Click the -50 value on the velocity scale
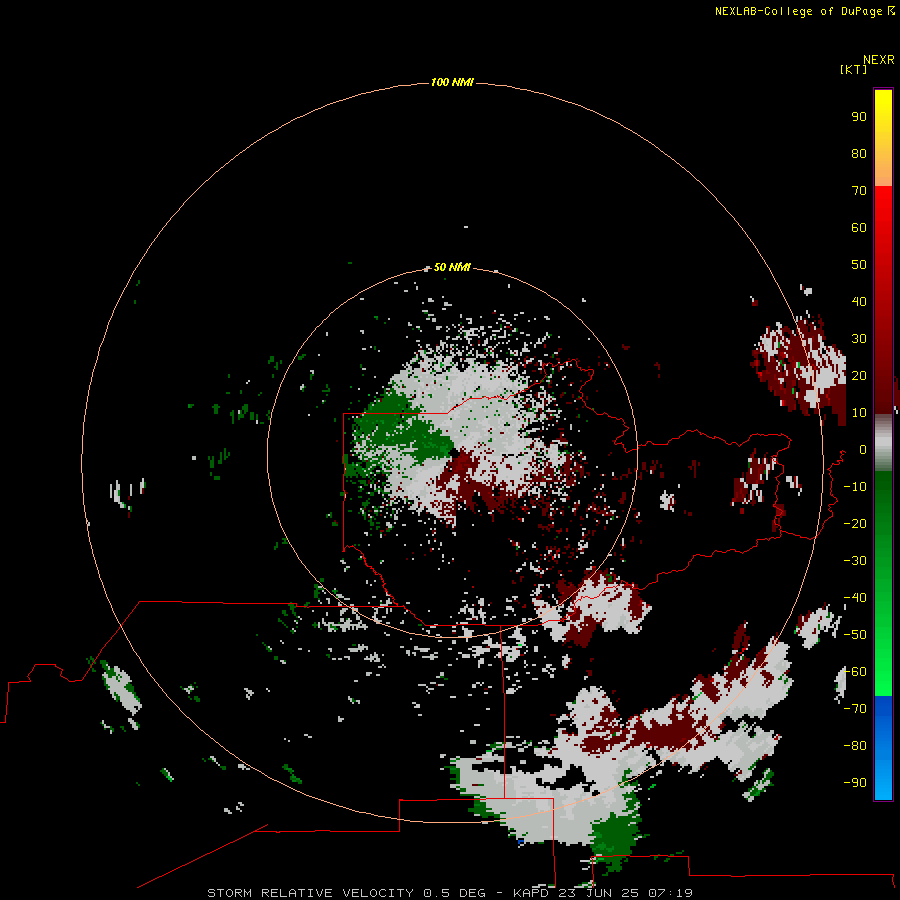 855,635
